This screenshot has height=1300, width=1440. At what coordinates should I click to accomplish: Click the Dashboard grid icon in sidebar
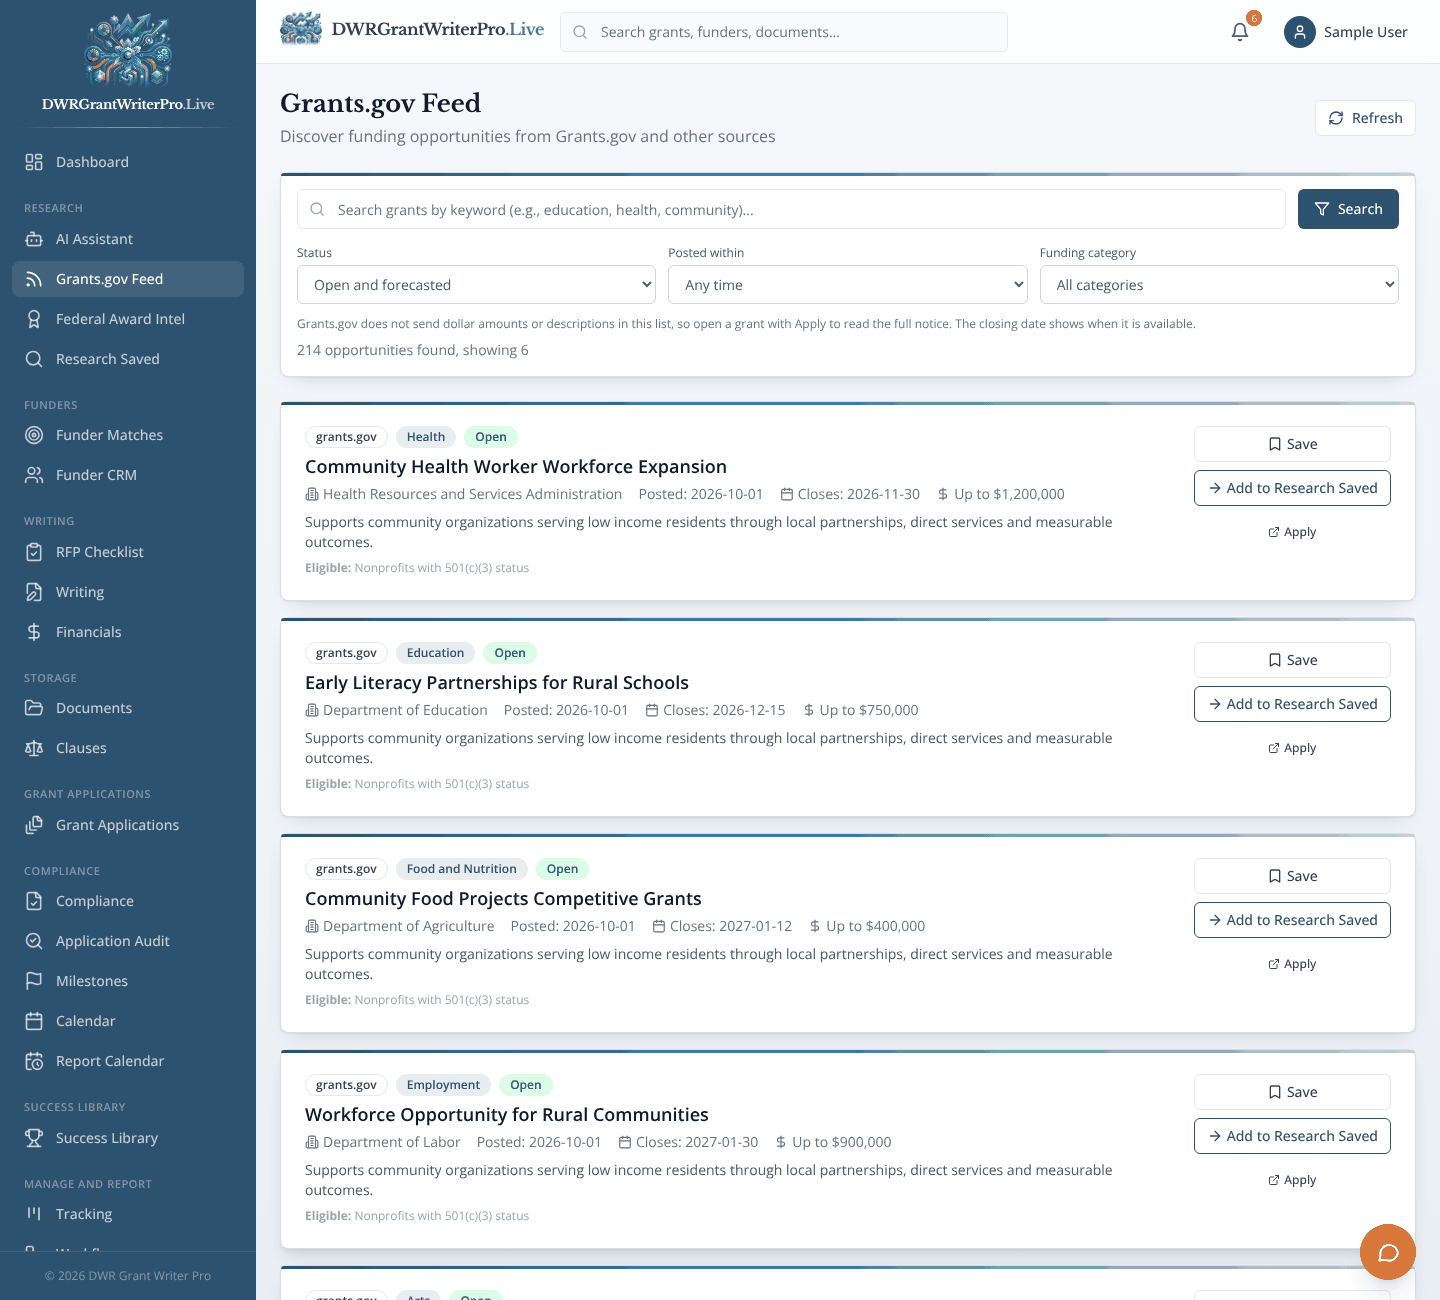[34, 162]
